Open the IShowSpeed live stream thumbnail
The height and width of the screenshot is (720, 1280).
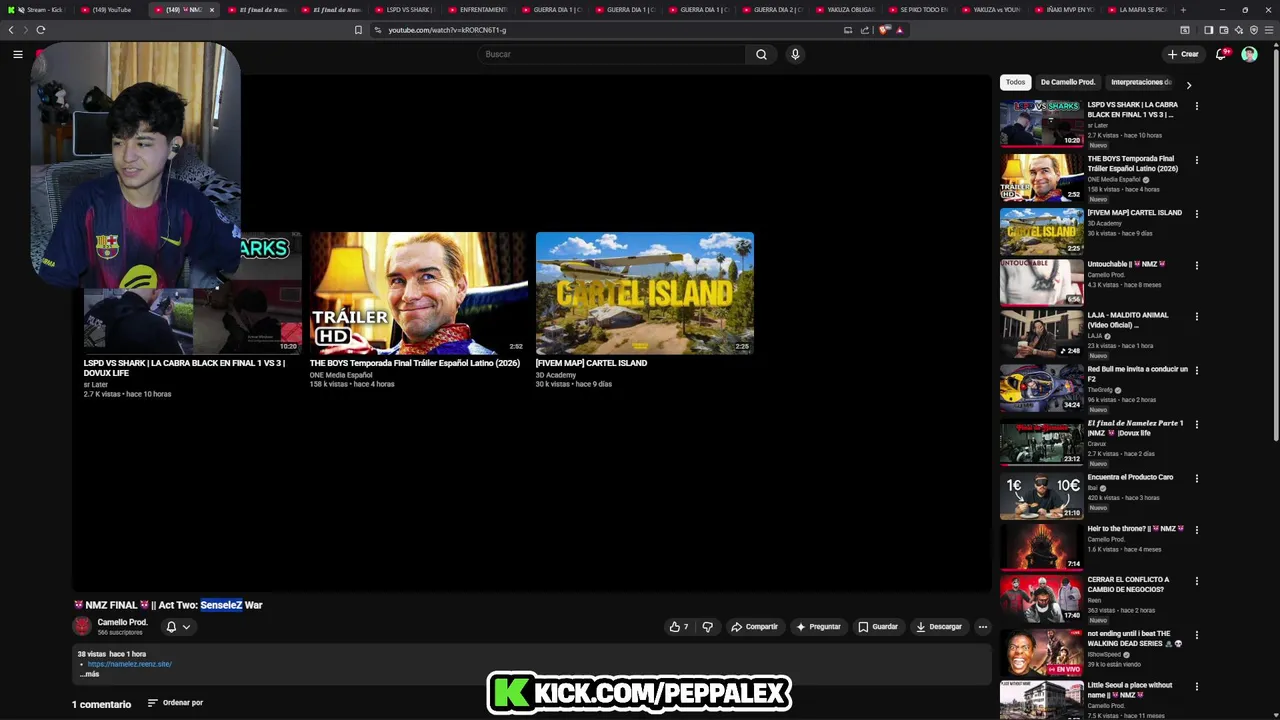[1041, 652]
